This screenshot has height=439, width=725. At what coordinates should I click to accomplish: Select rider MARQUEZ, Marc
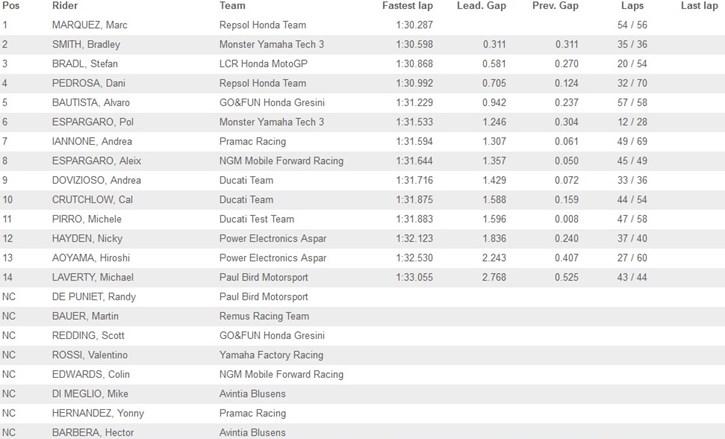point(90,25)
